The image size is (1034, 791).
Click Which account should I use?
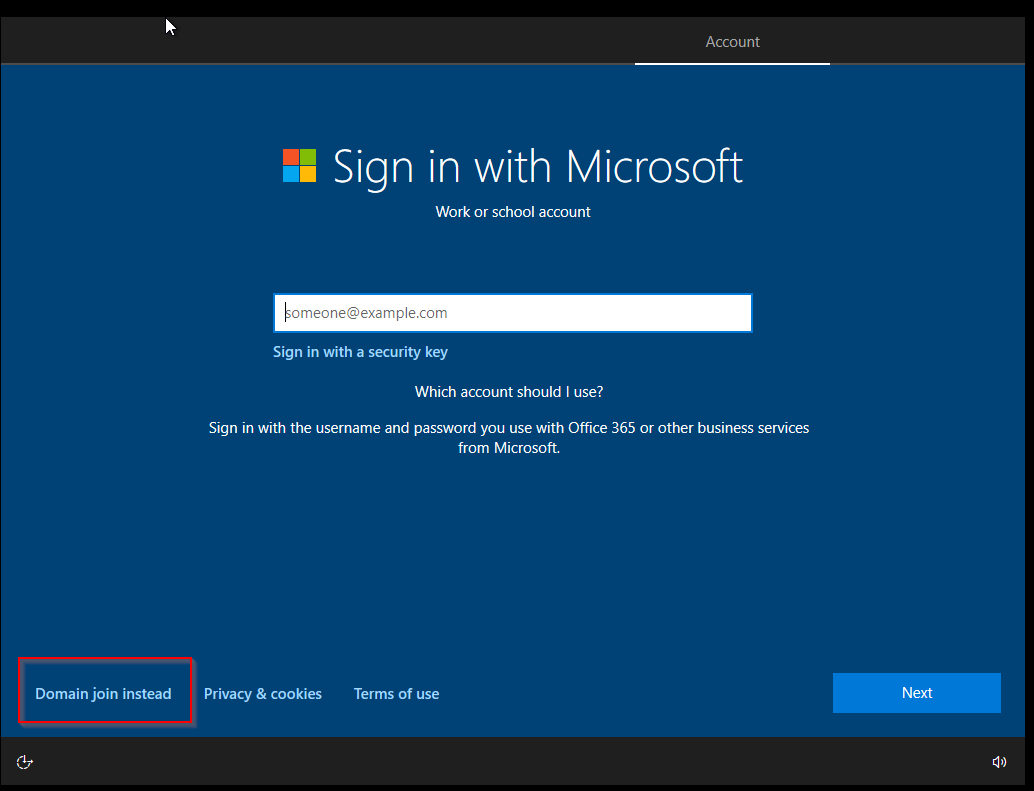(508, 392)
